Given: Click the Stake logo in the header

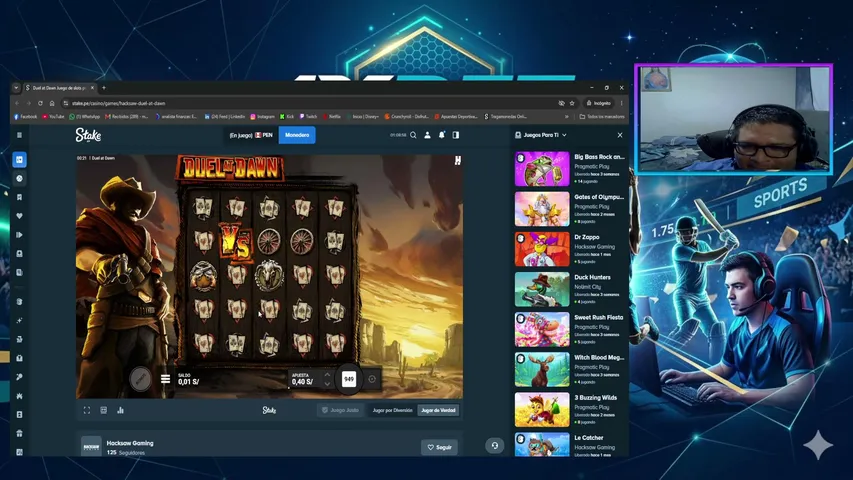Looking at the screenshot, I should tap(88, 135).
